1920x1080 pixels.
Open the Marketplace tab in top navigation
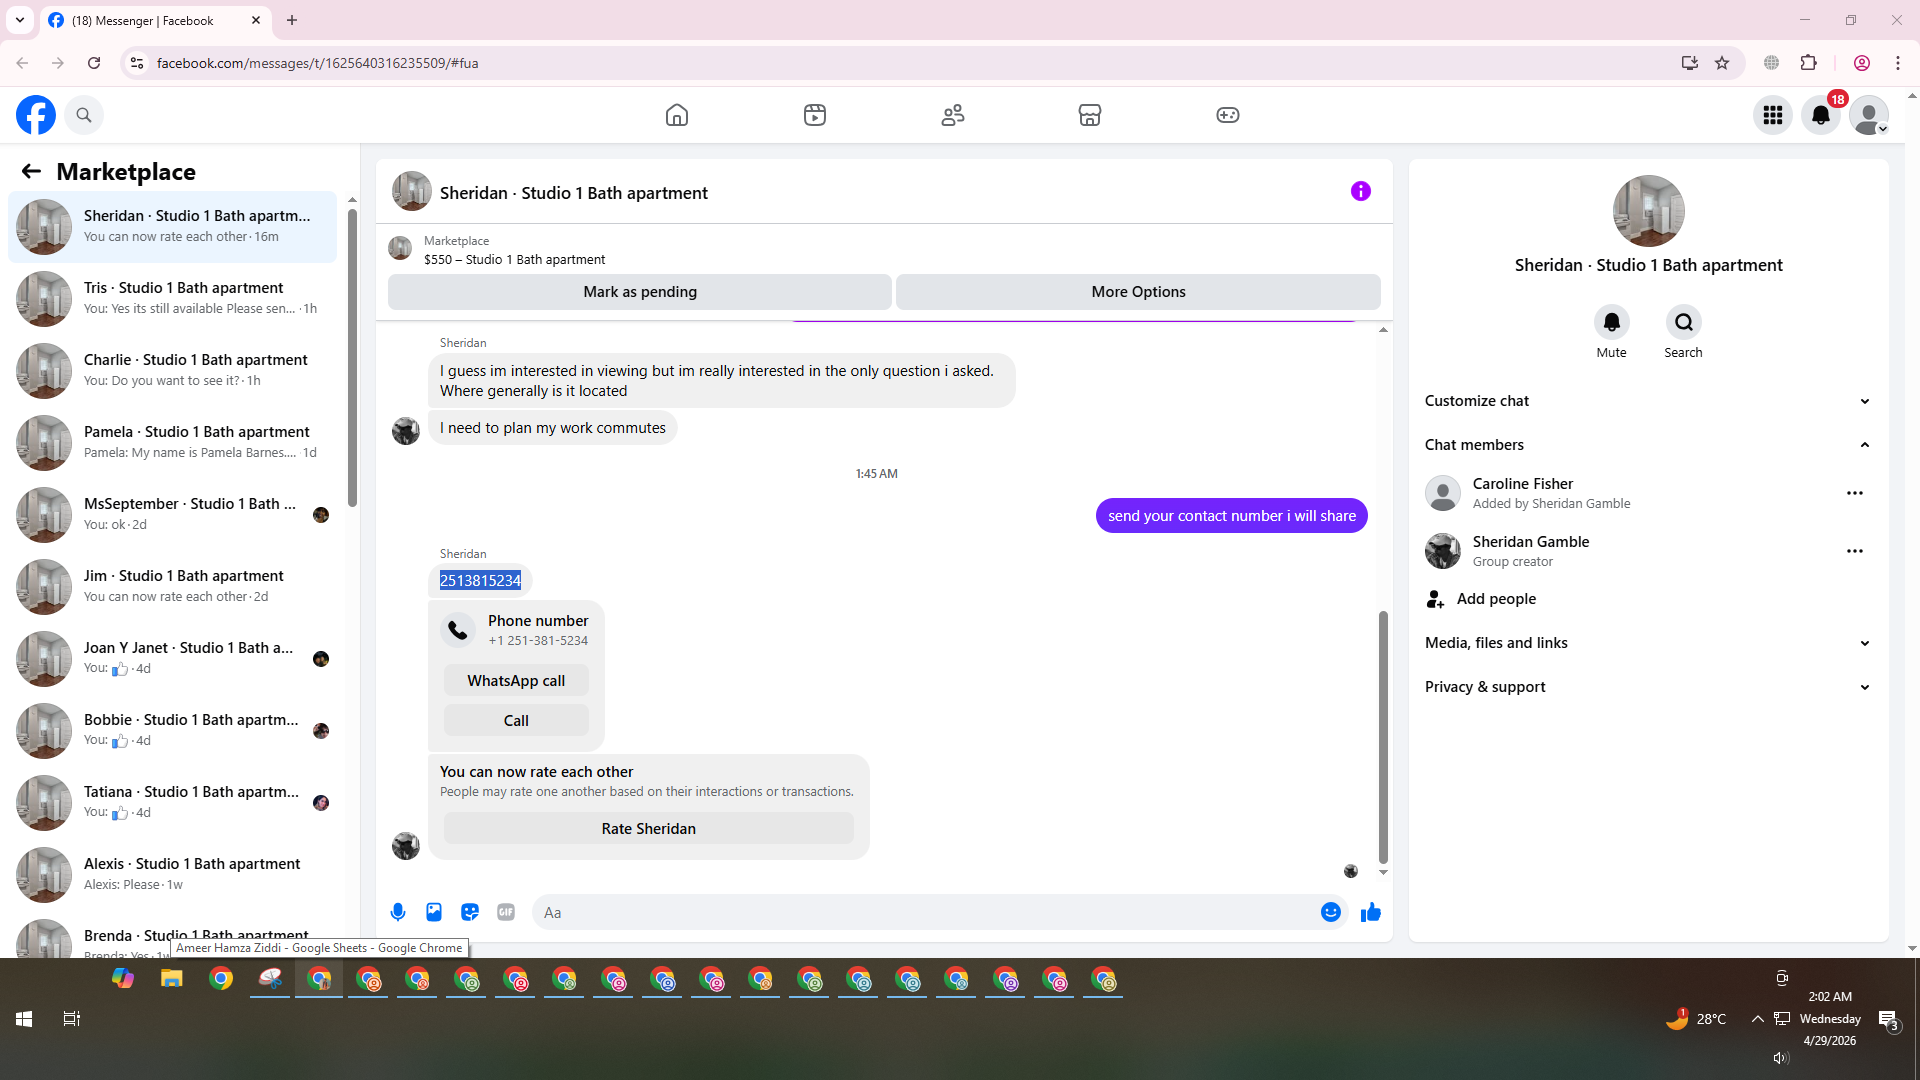(1089, 115)
